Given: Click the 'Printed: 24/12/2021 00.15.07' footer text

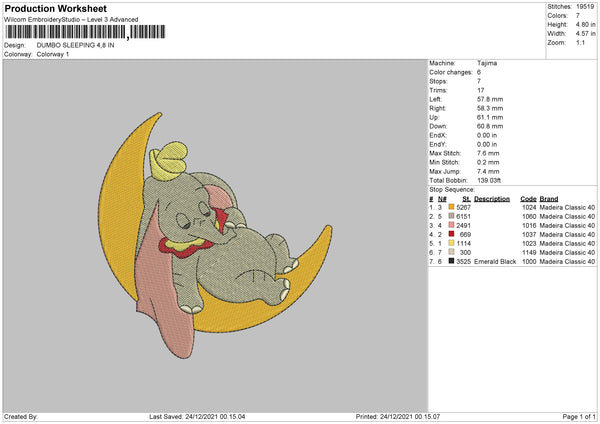Looking at the screenshot, I should pos(398,416).
